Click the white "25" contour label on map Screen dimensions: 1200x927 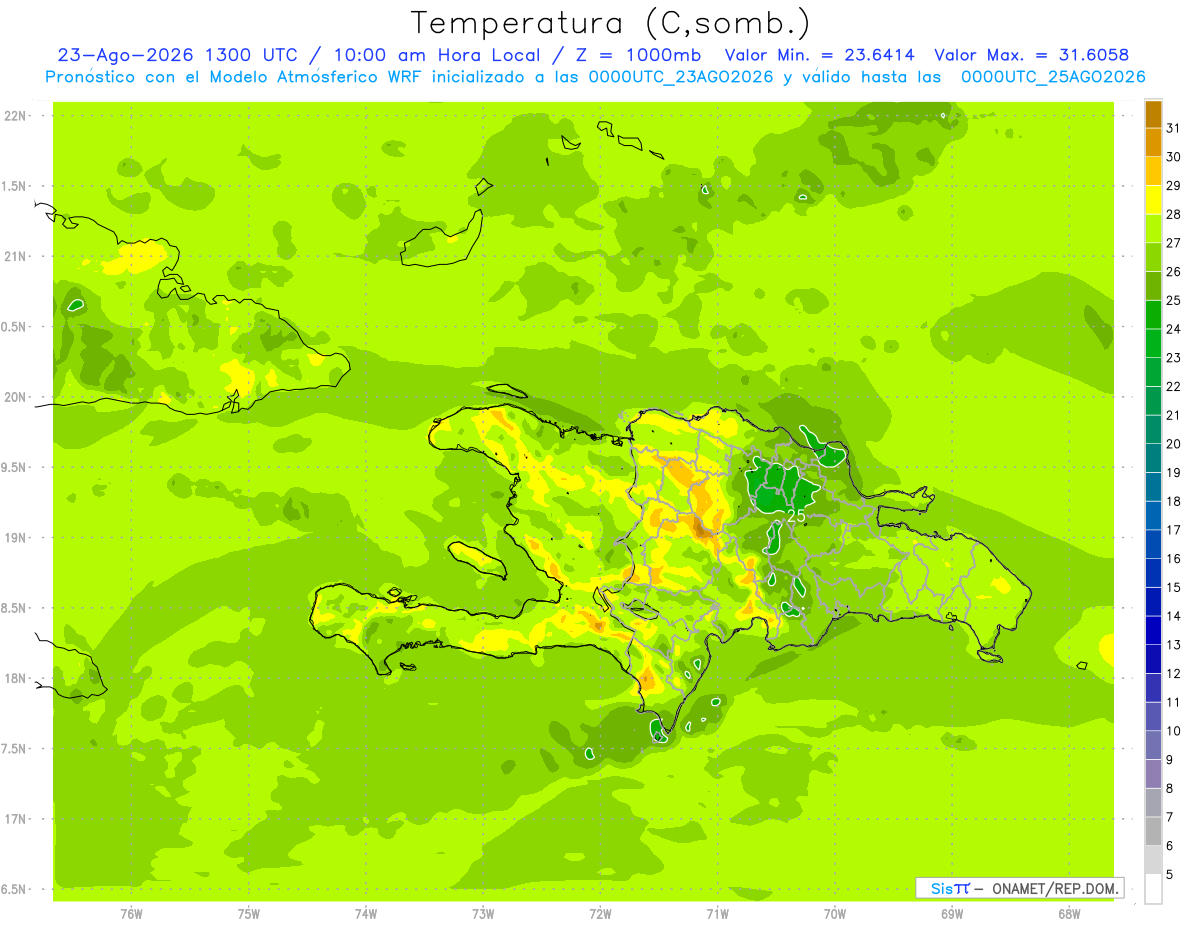coord(796,516)
